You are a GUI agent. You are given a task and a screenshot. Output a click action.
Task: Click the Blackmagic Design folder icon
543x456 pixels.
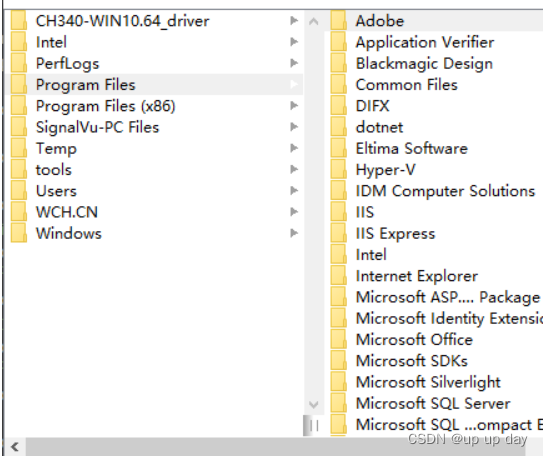click(338, 63)
